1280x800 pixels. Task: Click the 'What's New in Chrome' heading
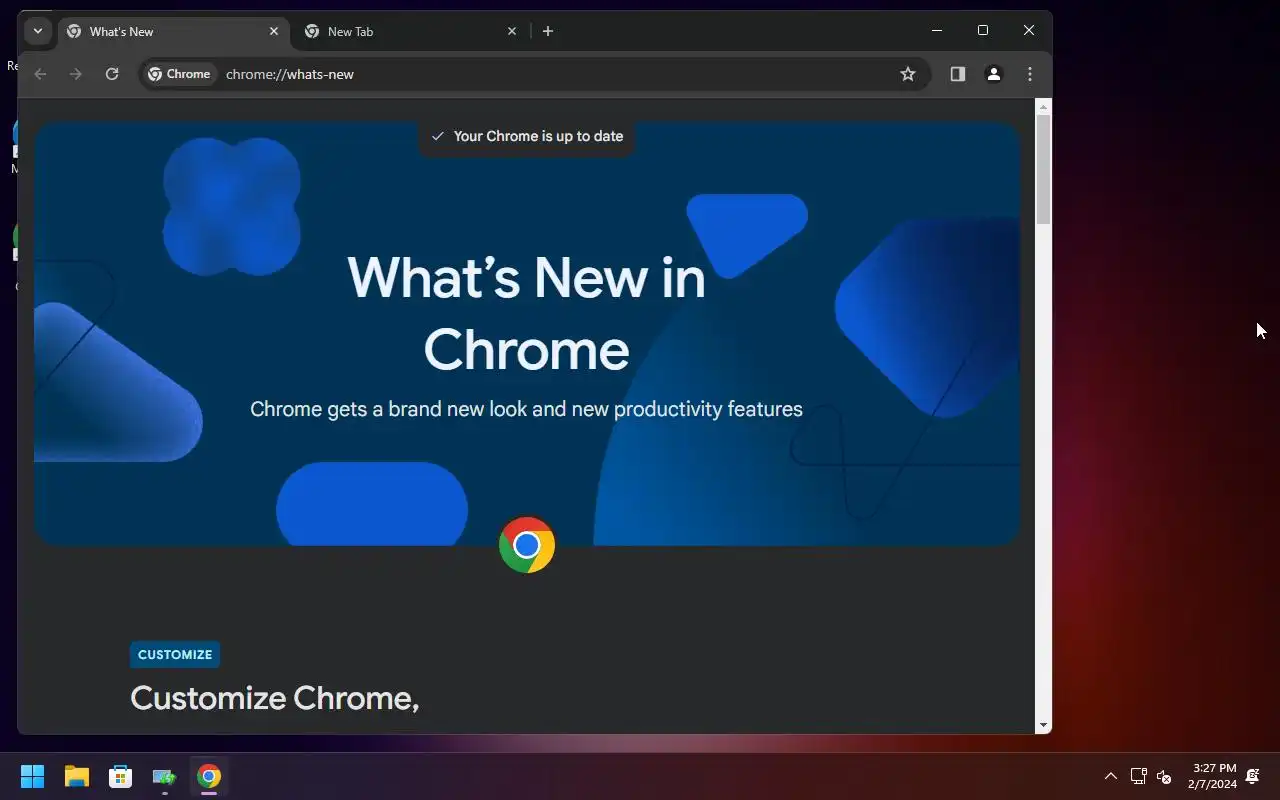pyautogui.click(x=527, y=312)
